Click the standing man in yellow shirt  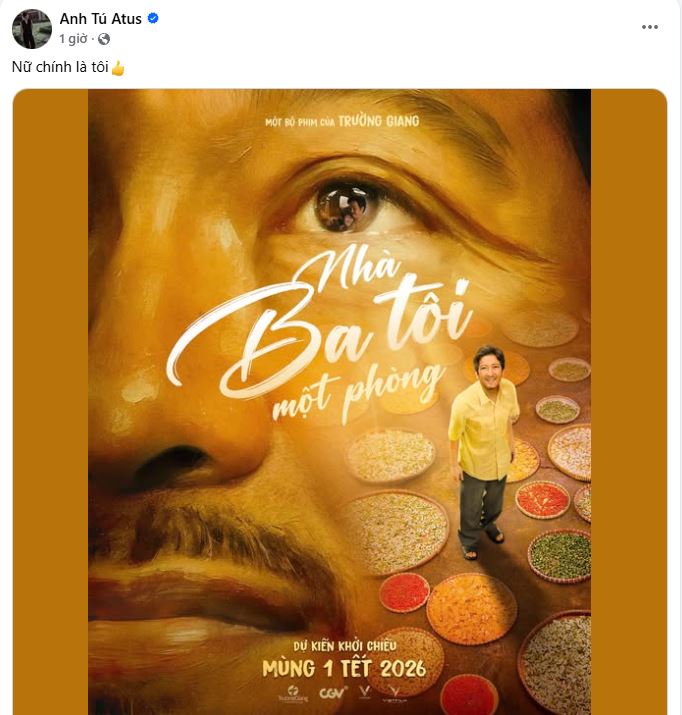click(482, 450)
